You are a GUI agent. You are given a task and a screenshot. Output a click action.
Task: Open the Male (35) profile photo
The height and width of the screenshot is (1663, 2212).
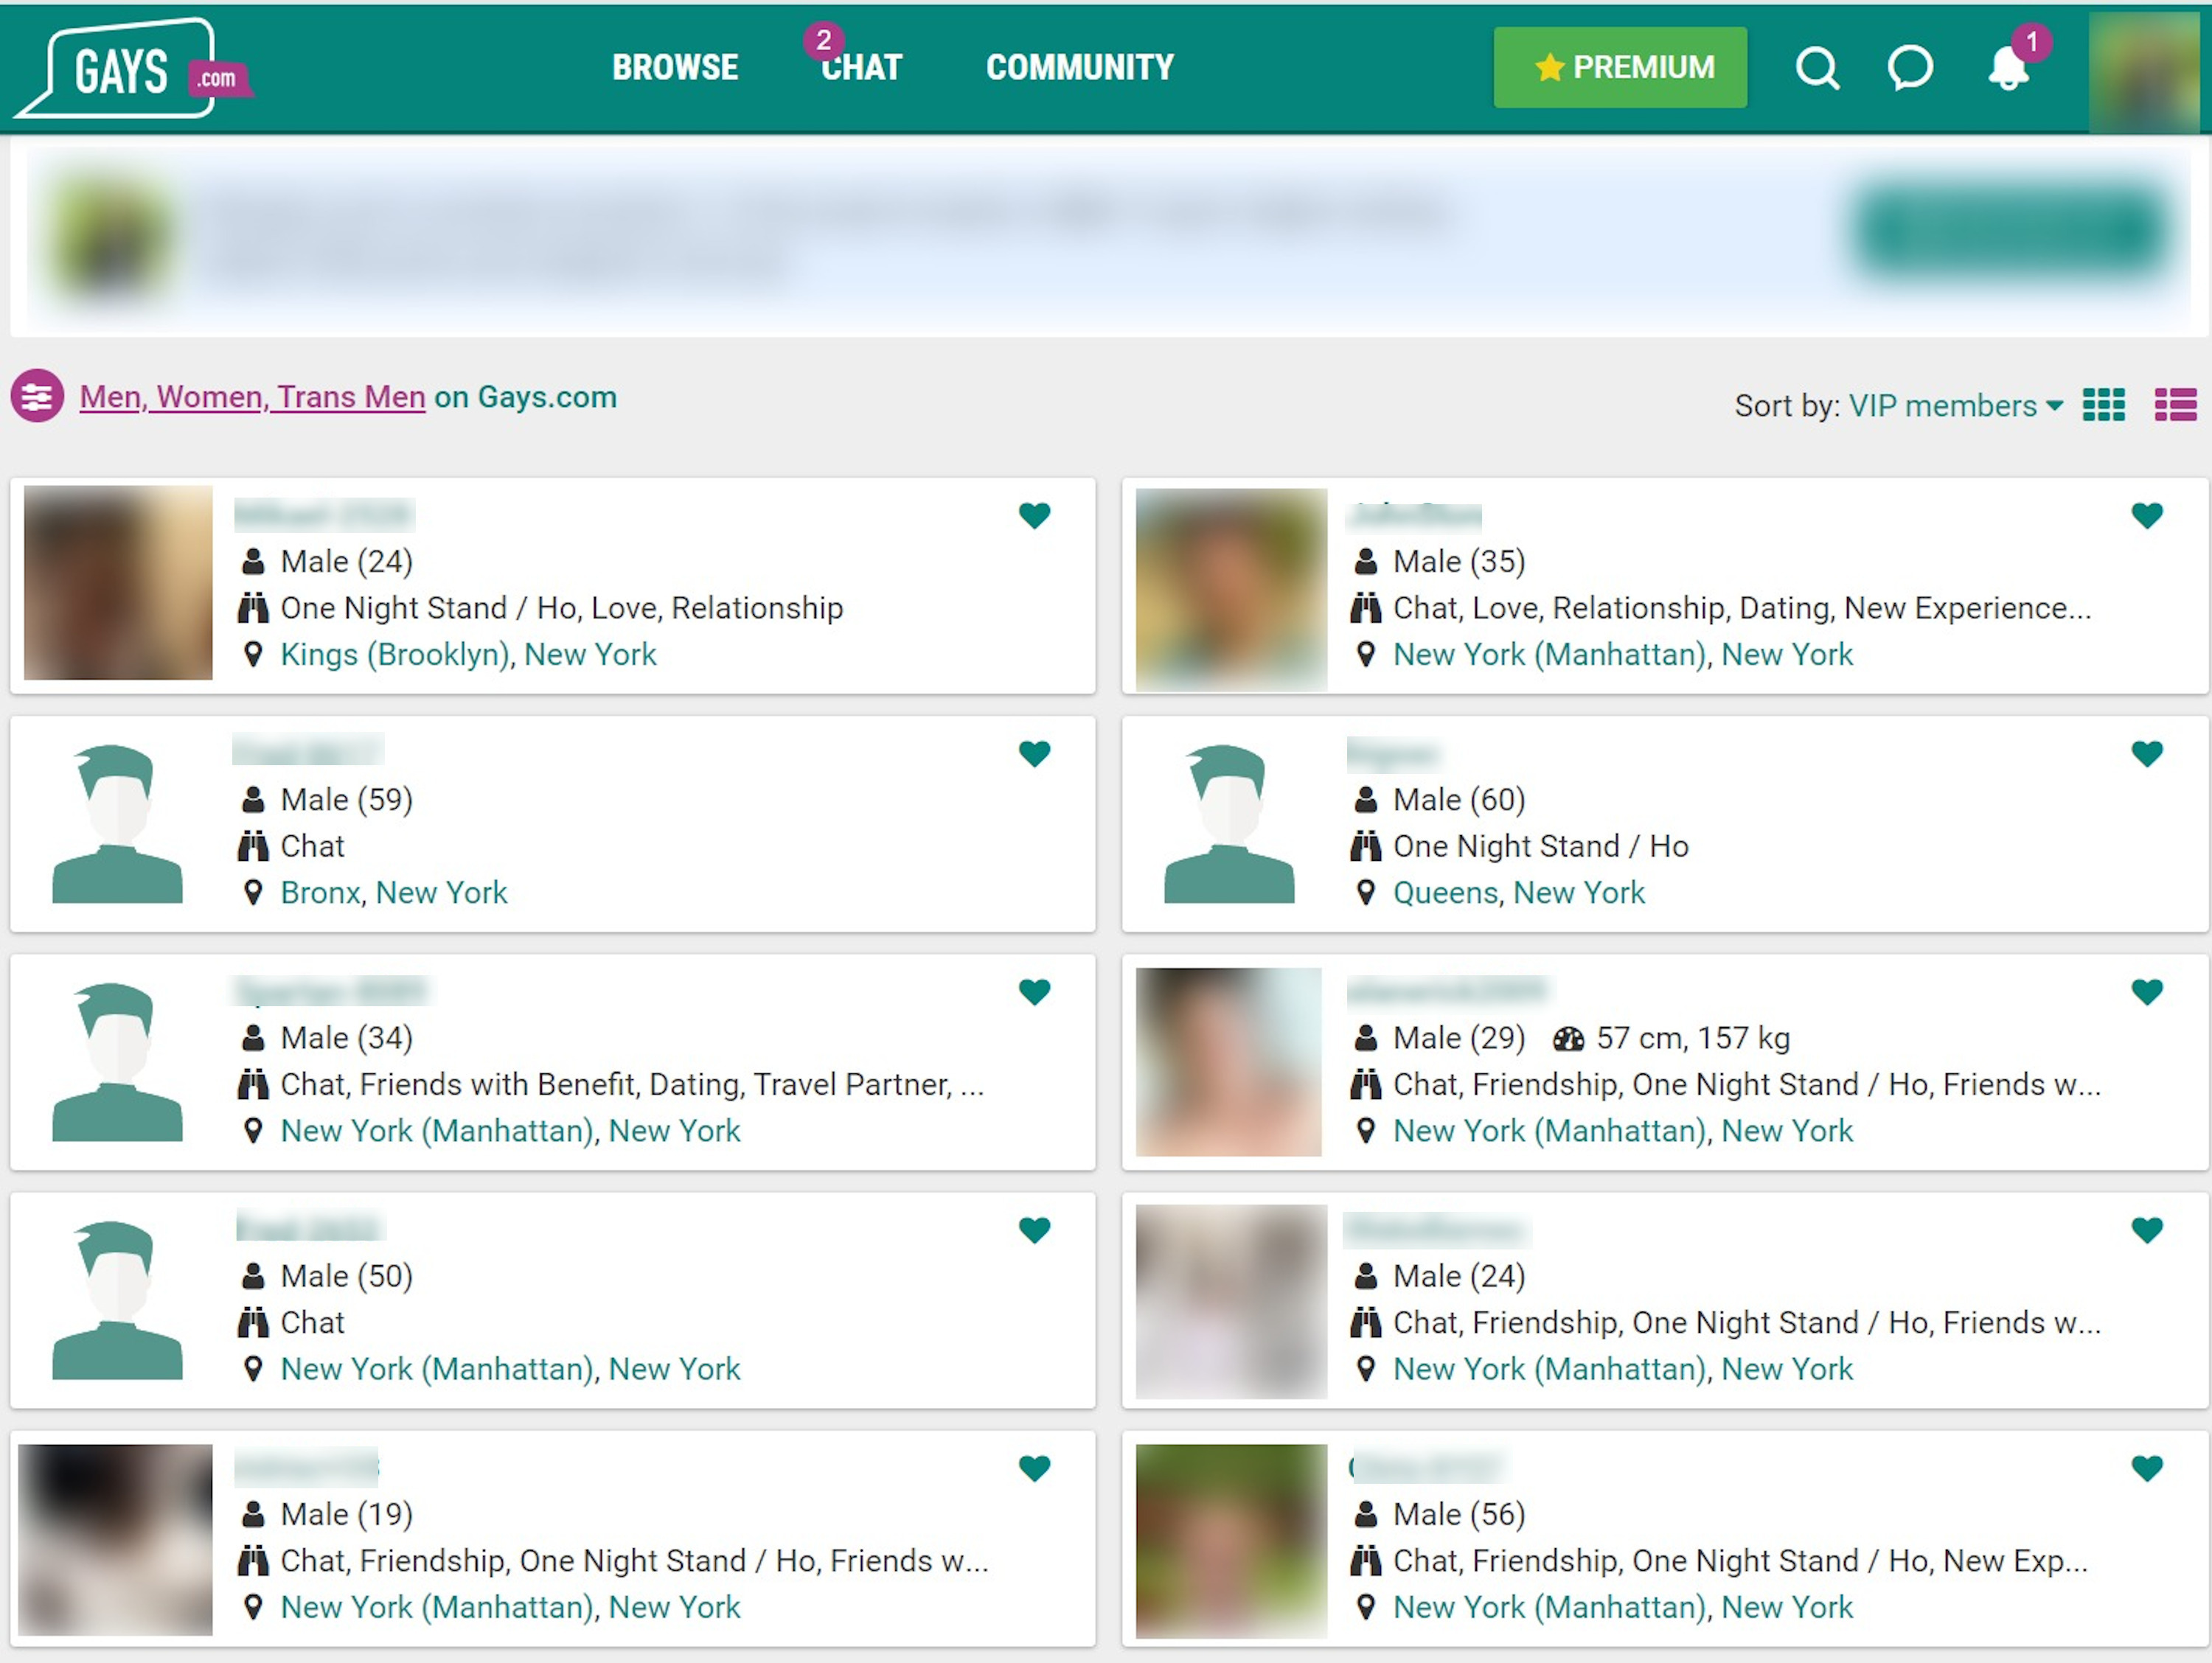coord(1231,588)
